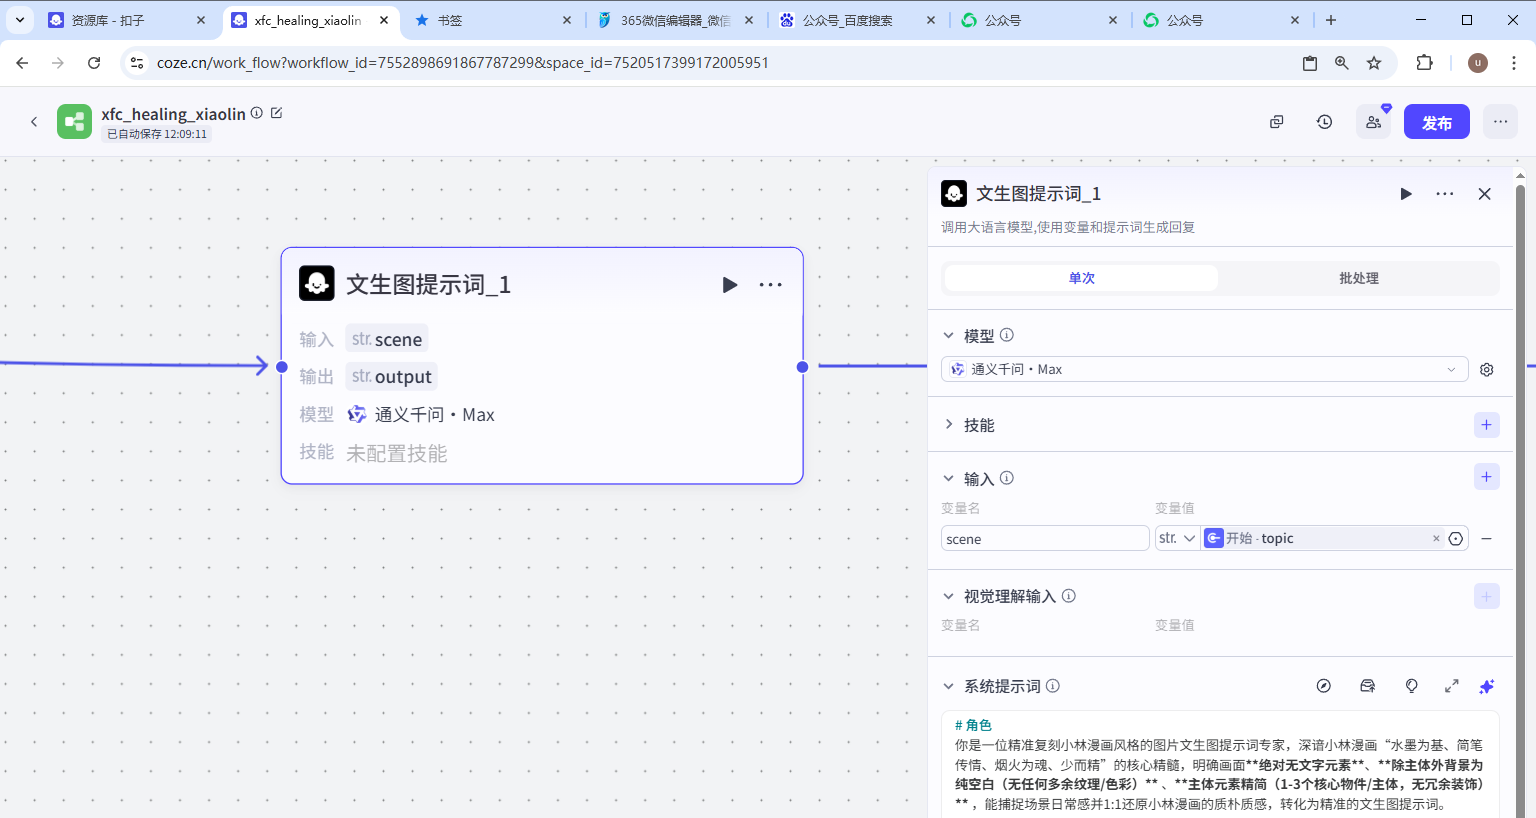Viewport: 1536px width, 818px height.
Task: Show 输入 section info tooltip icon
Action: click(x=1007, y=478)
